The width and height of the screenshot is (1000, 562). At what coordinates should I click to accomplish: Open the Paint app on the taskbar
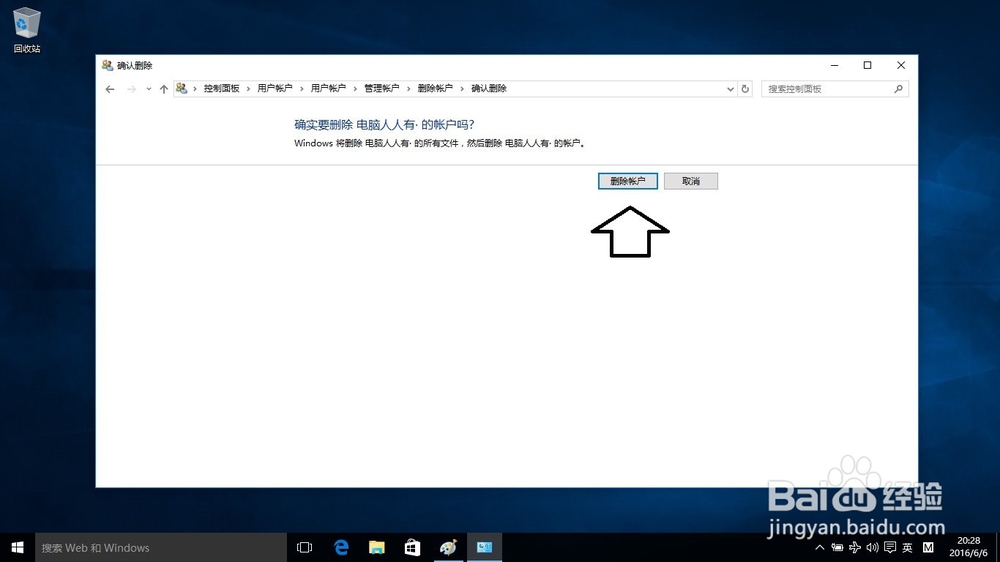(x=448, y=547)
